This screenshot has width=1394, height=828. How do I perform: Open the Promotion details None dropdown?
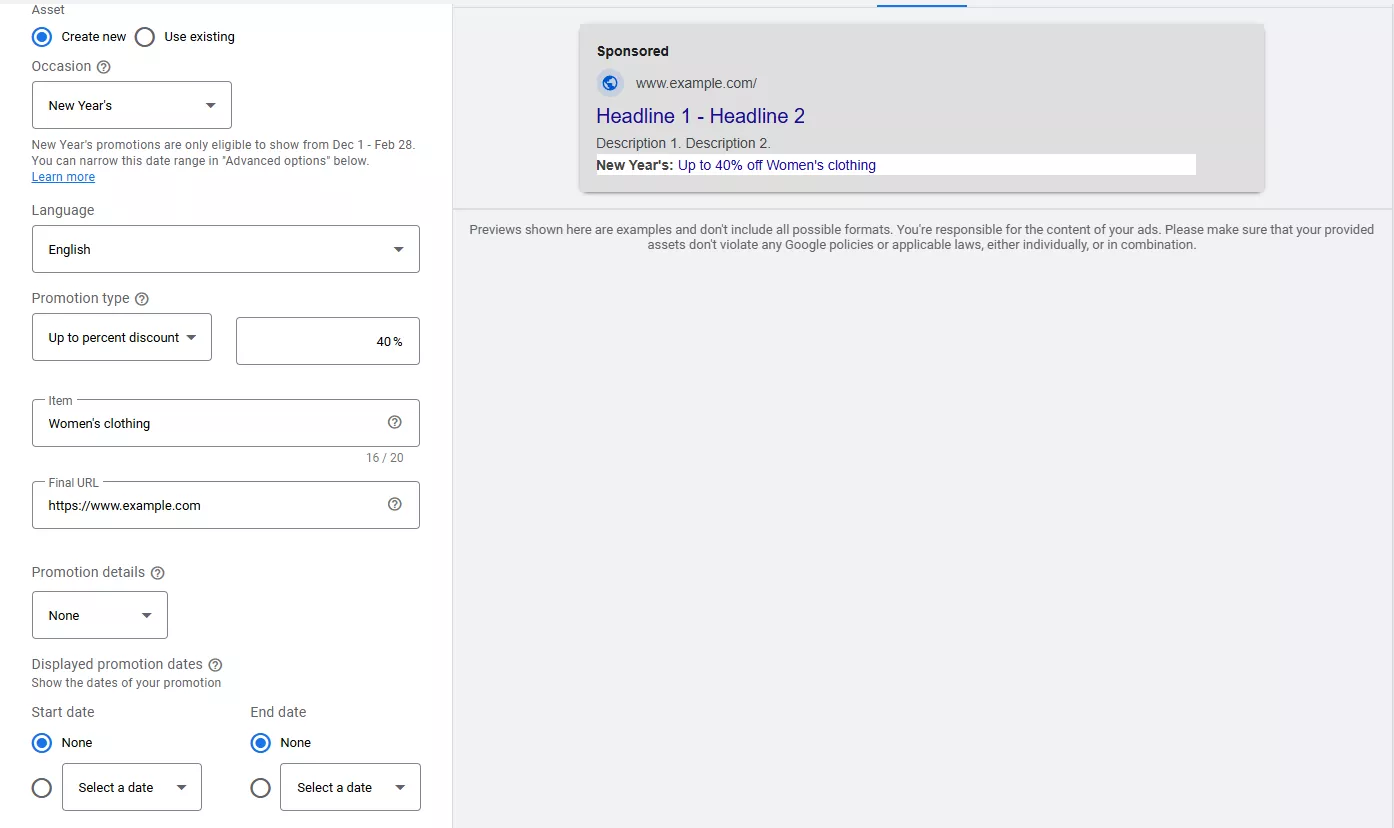click(x=100, y=615)
